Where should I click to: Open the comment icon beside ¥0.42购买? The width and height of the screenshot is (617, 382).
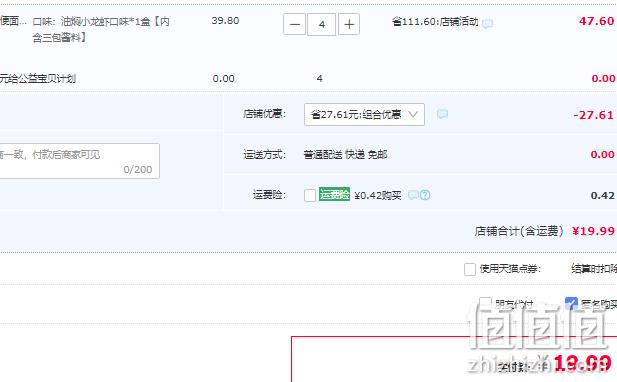click(x=413, y=195)
